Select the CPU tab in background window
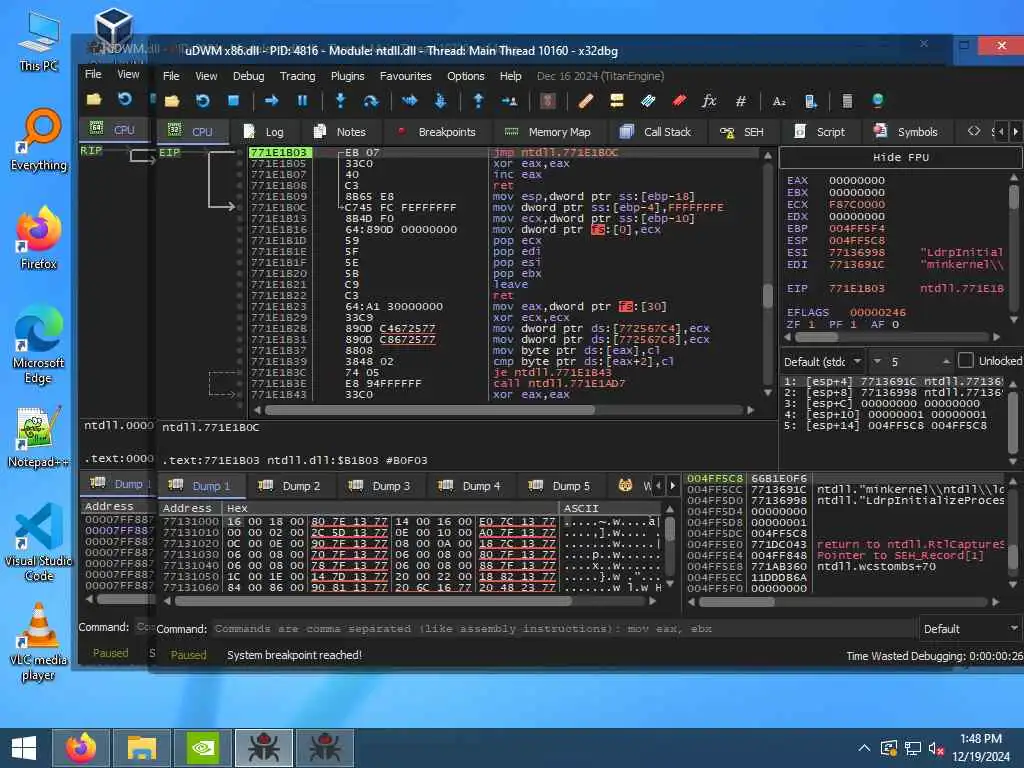This screenshot has height=768, width=1024. [x=114, y=129]
